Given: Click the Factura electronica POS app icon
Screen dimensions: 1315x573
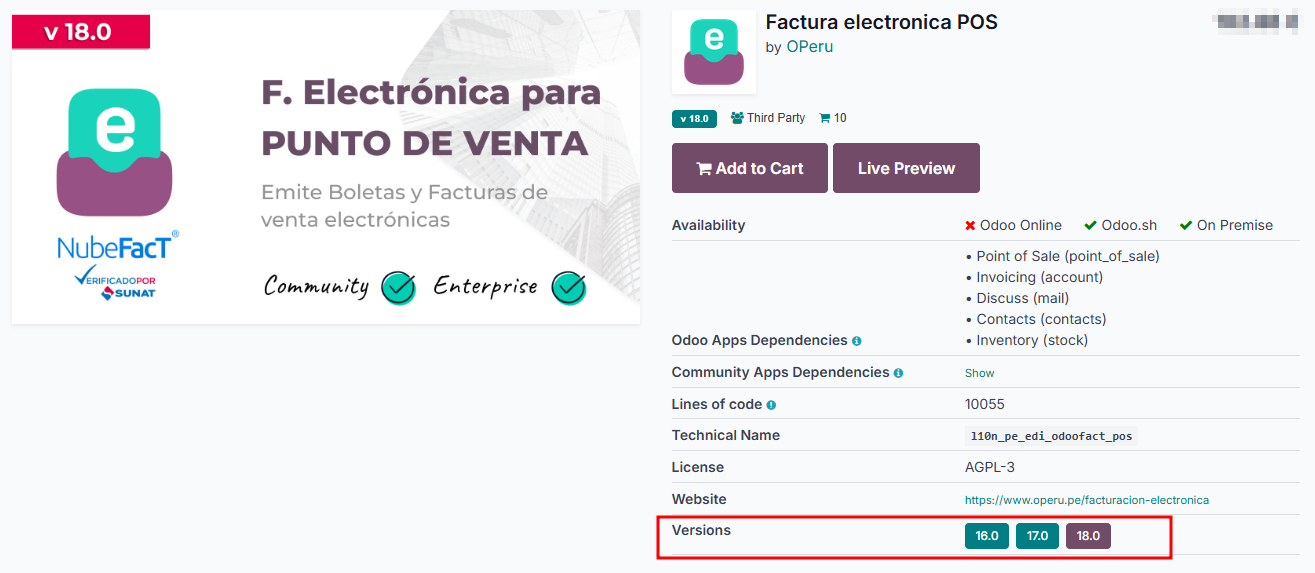Looking at the screenshot, I should (713, 52).
